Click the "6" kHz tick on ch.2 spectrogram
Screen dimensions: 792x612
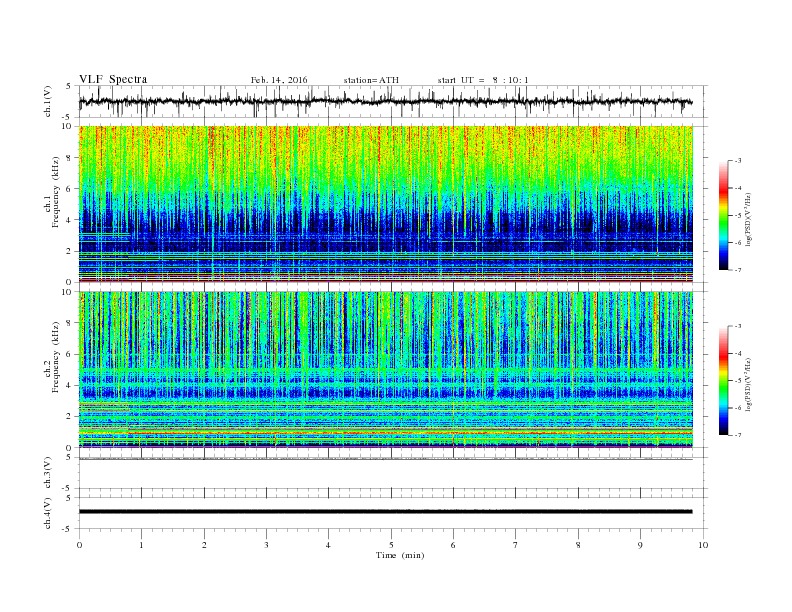70,354
